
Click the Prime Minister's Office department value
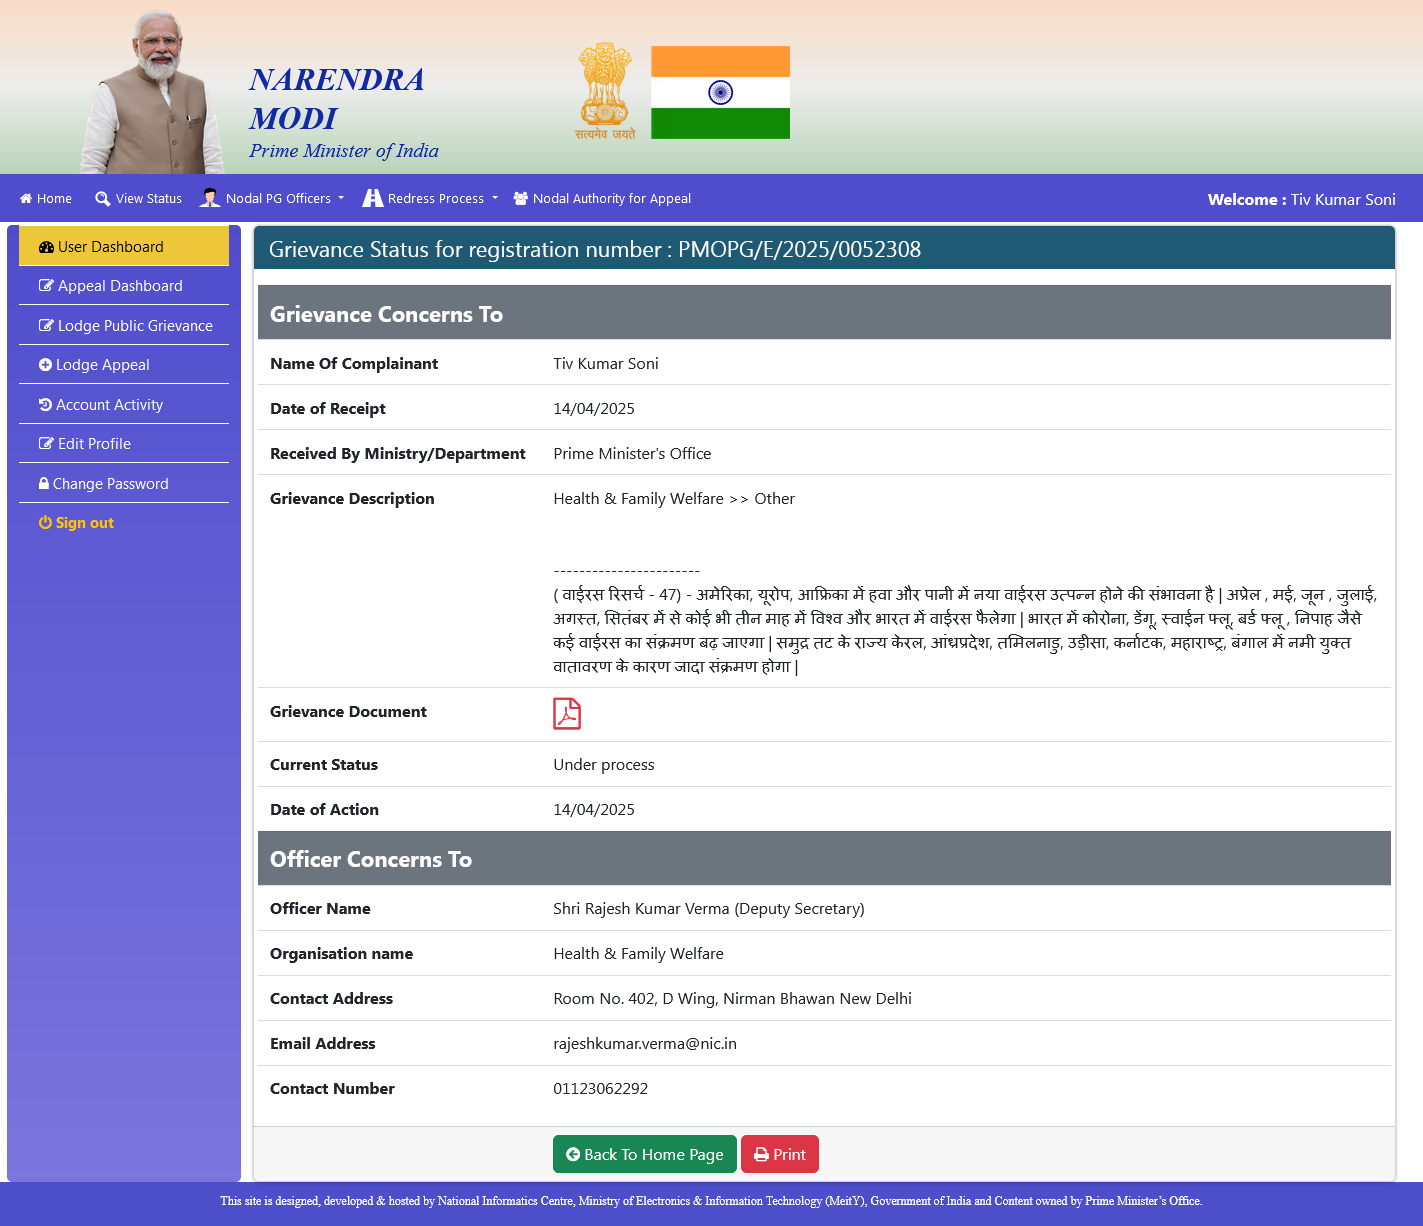pyautogui.click(x=632, y=454)
